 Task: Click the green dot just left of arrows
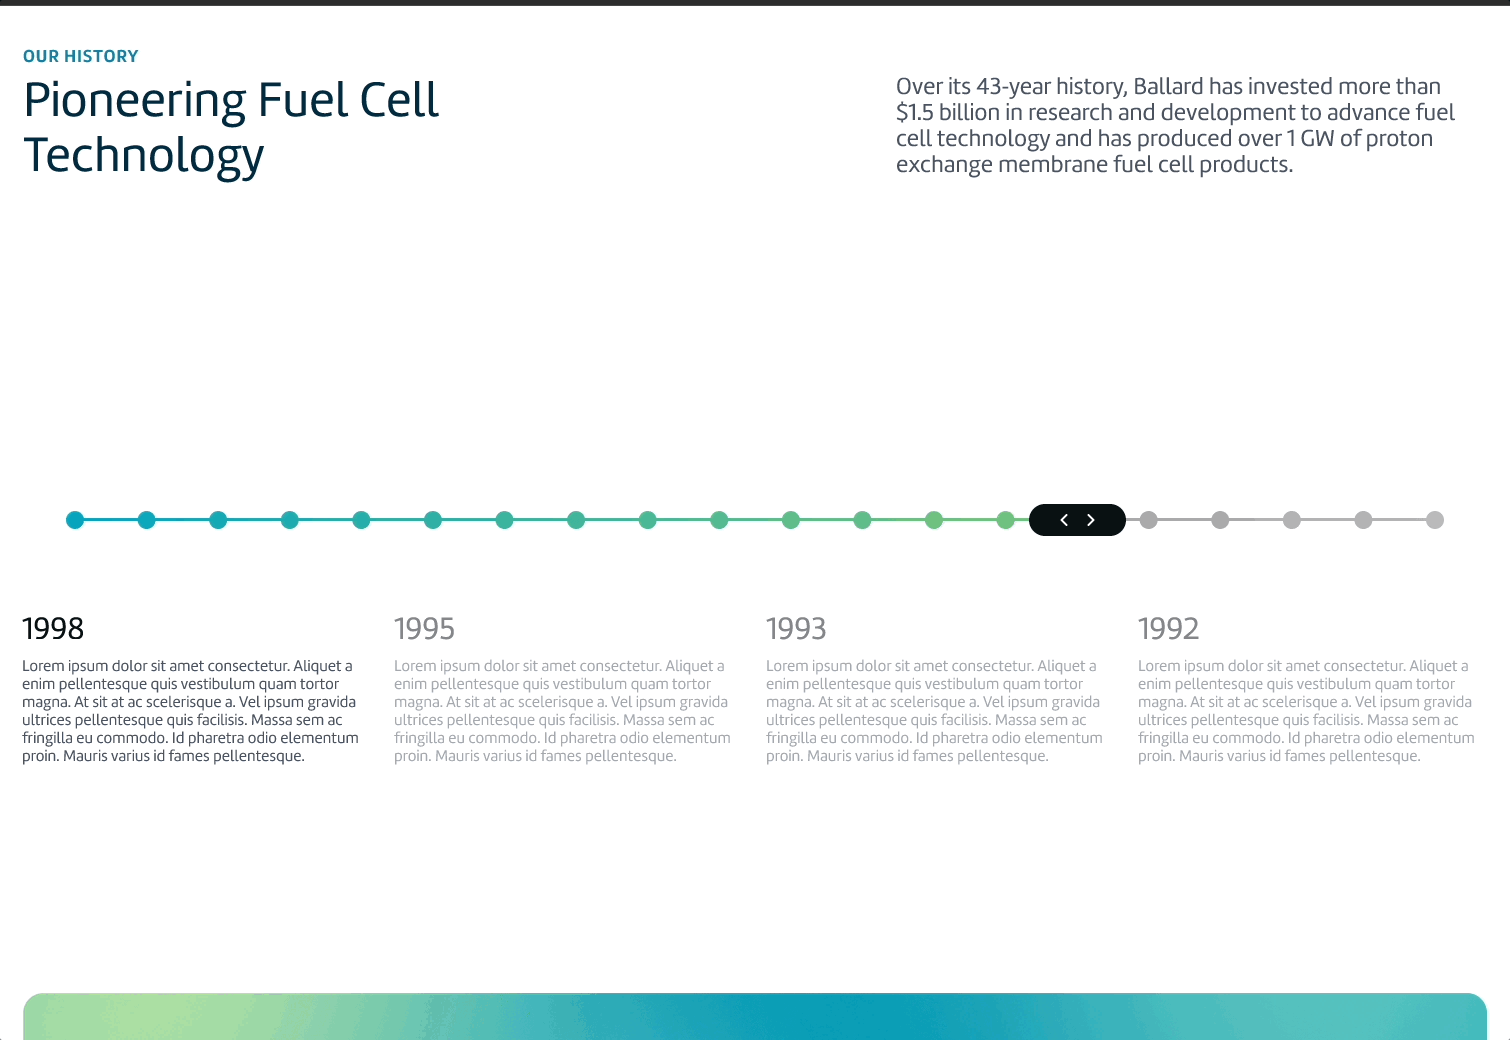click(x=1006, y=520)
